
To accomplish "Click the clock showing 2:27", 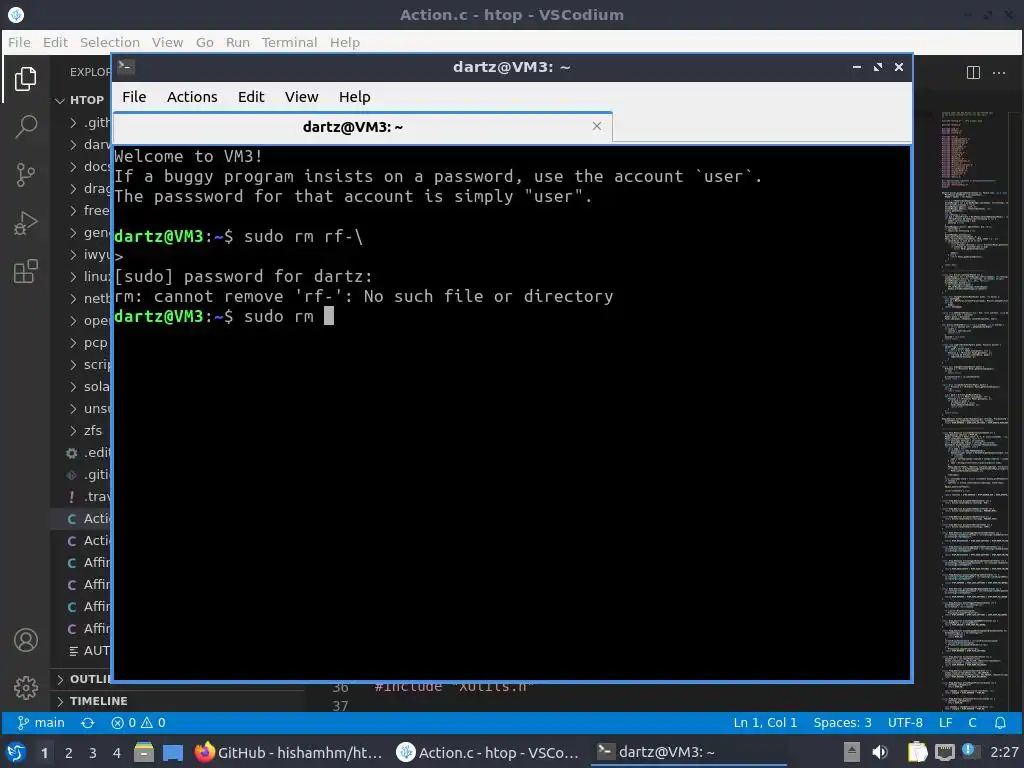I will tap(1004, 752).
